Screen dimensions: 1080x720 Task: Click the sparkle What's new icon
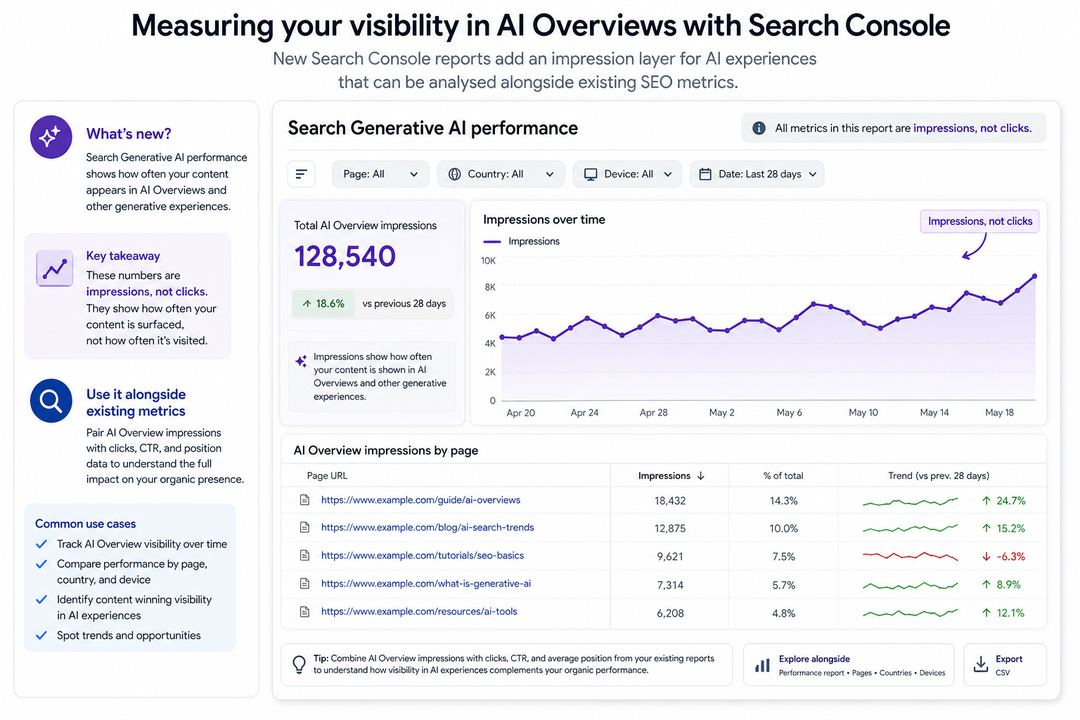(51, 136)
